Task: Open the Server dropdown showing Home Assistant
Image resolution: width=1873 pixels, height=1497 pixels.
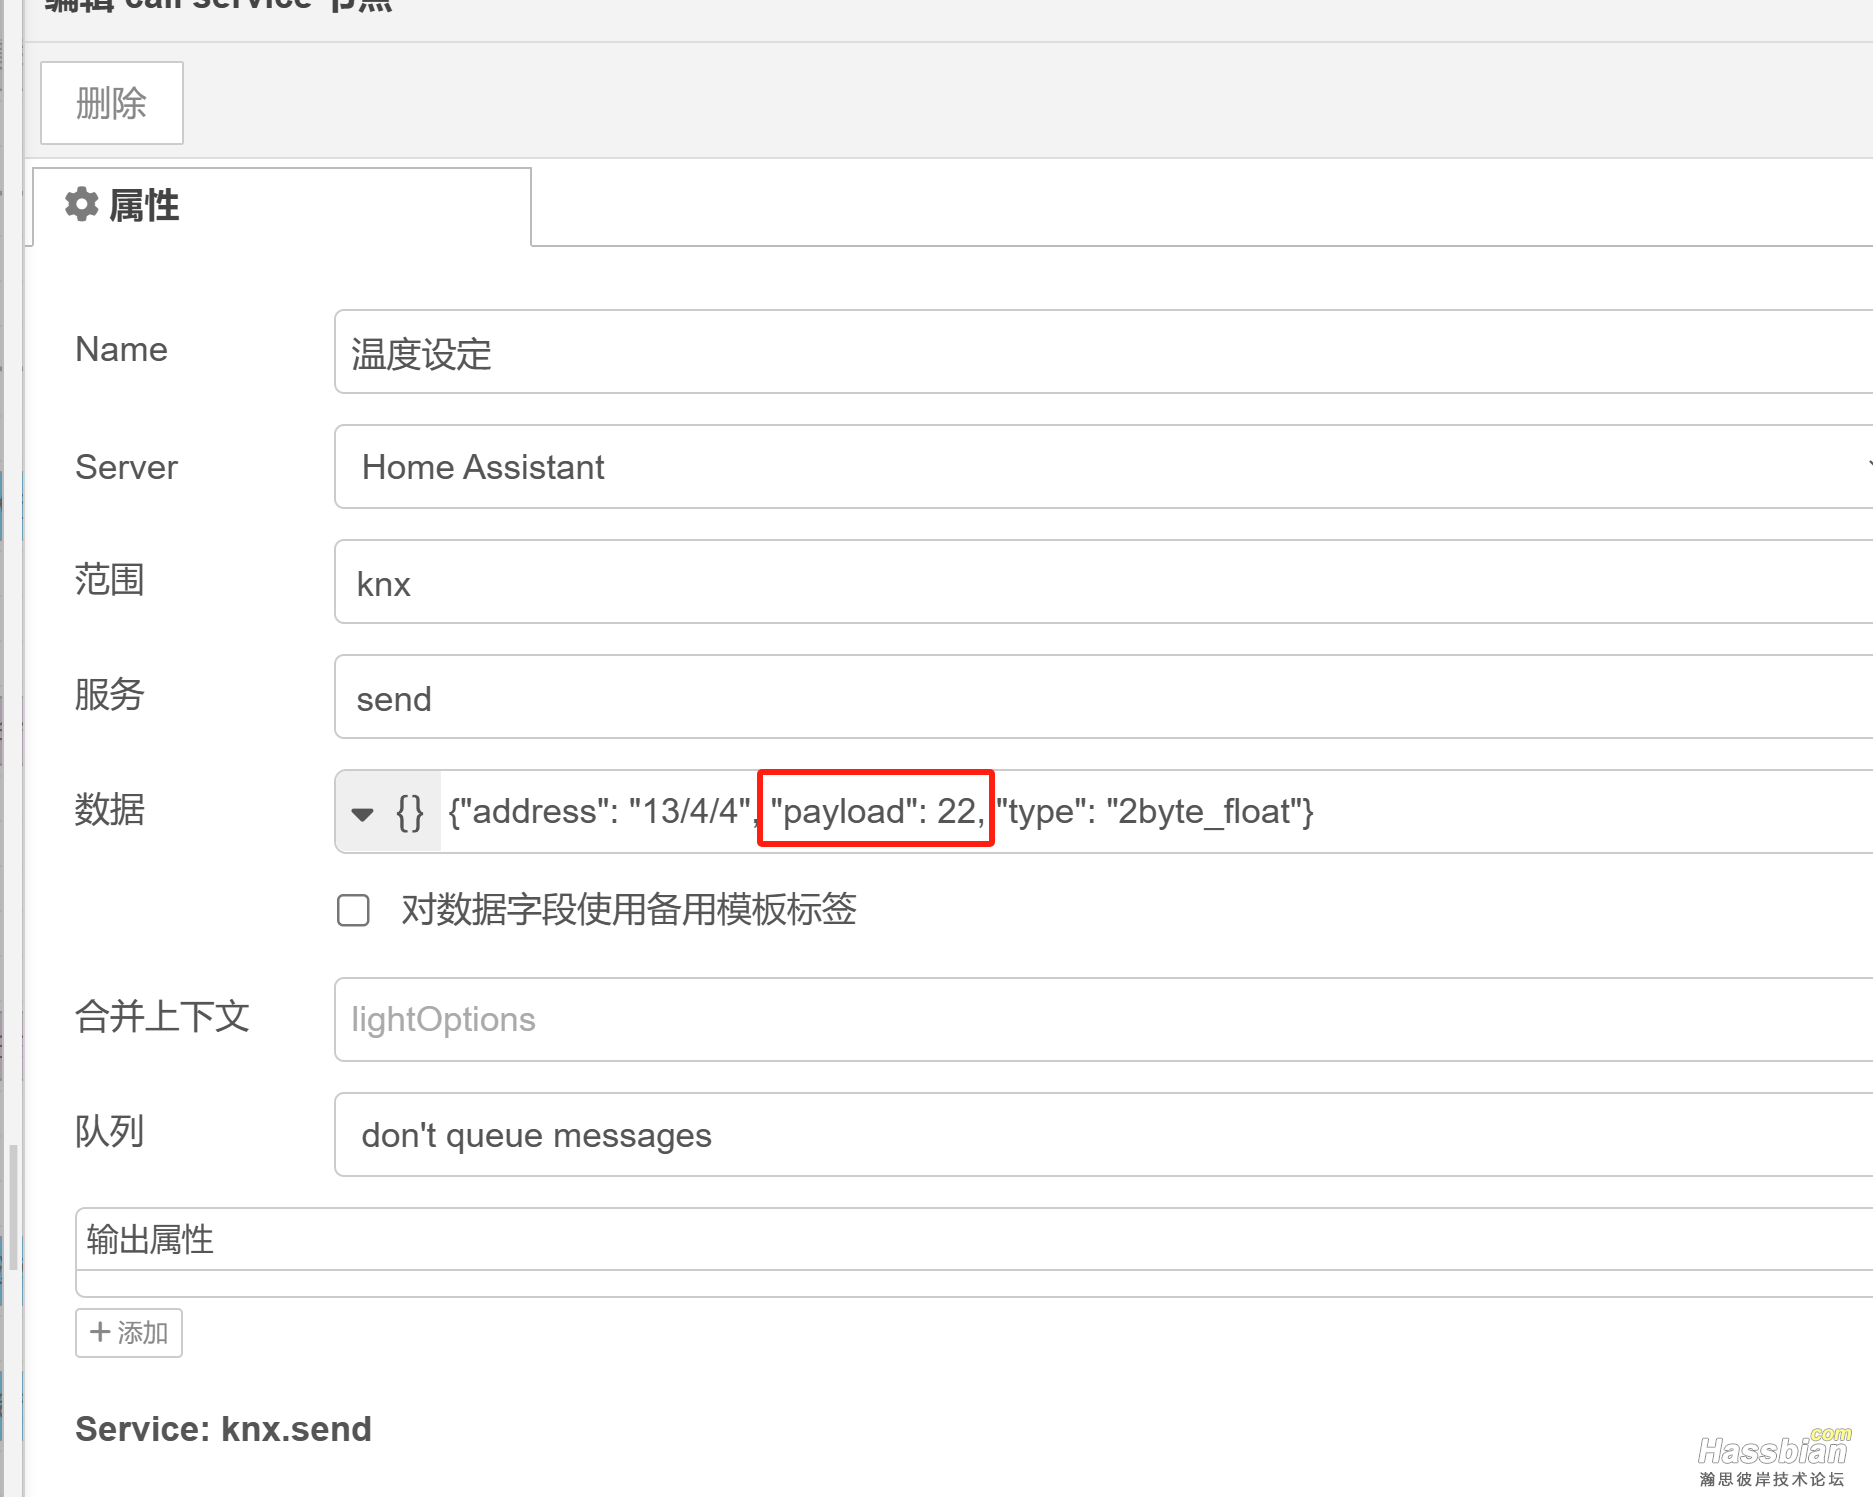Action: (x=1103, y=467)
